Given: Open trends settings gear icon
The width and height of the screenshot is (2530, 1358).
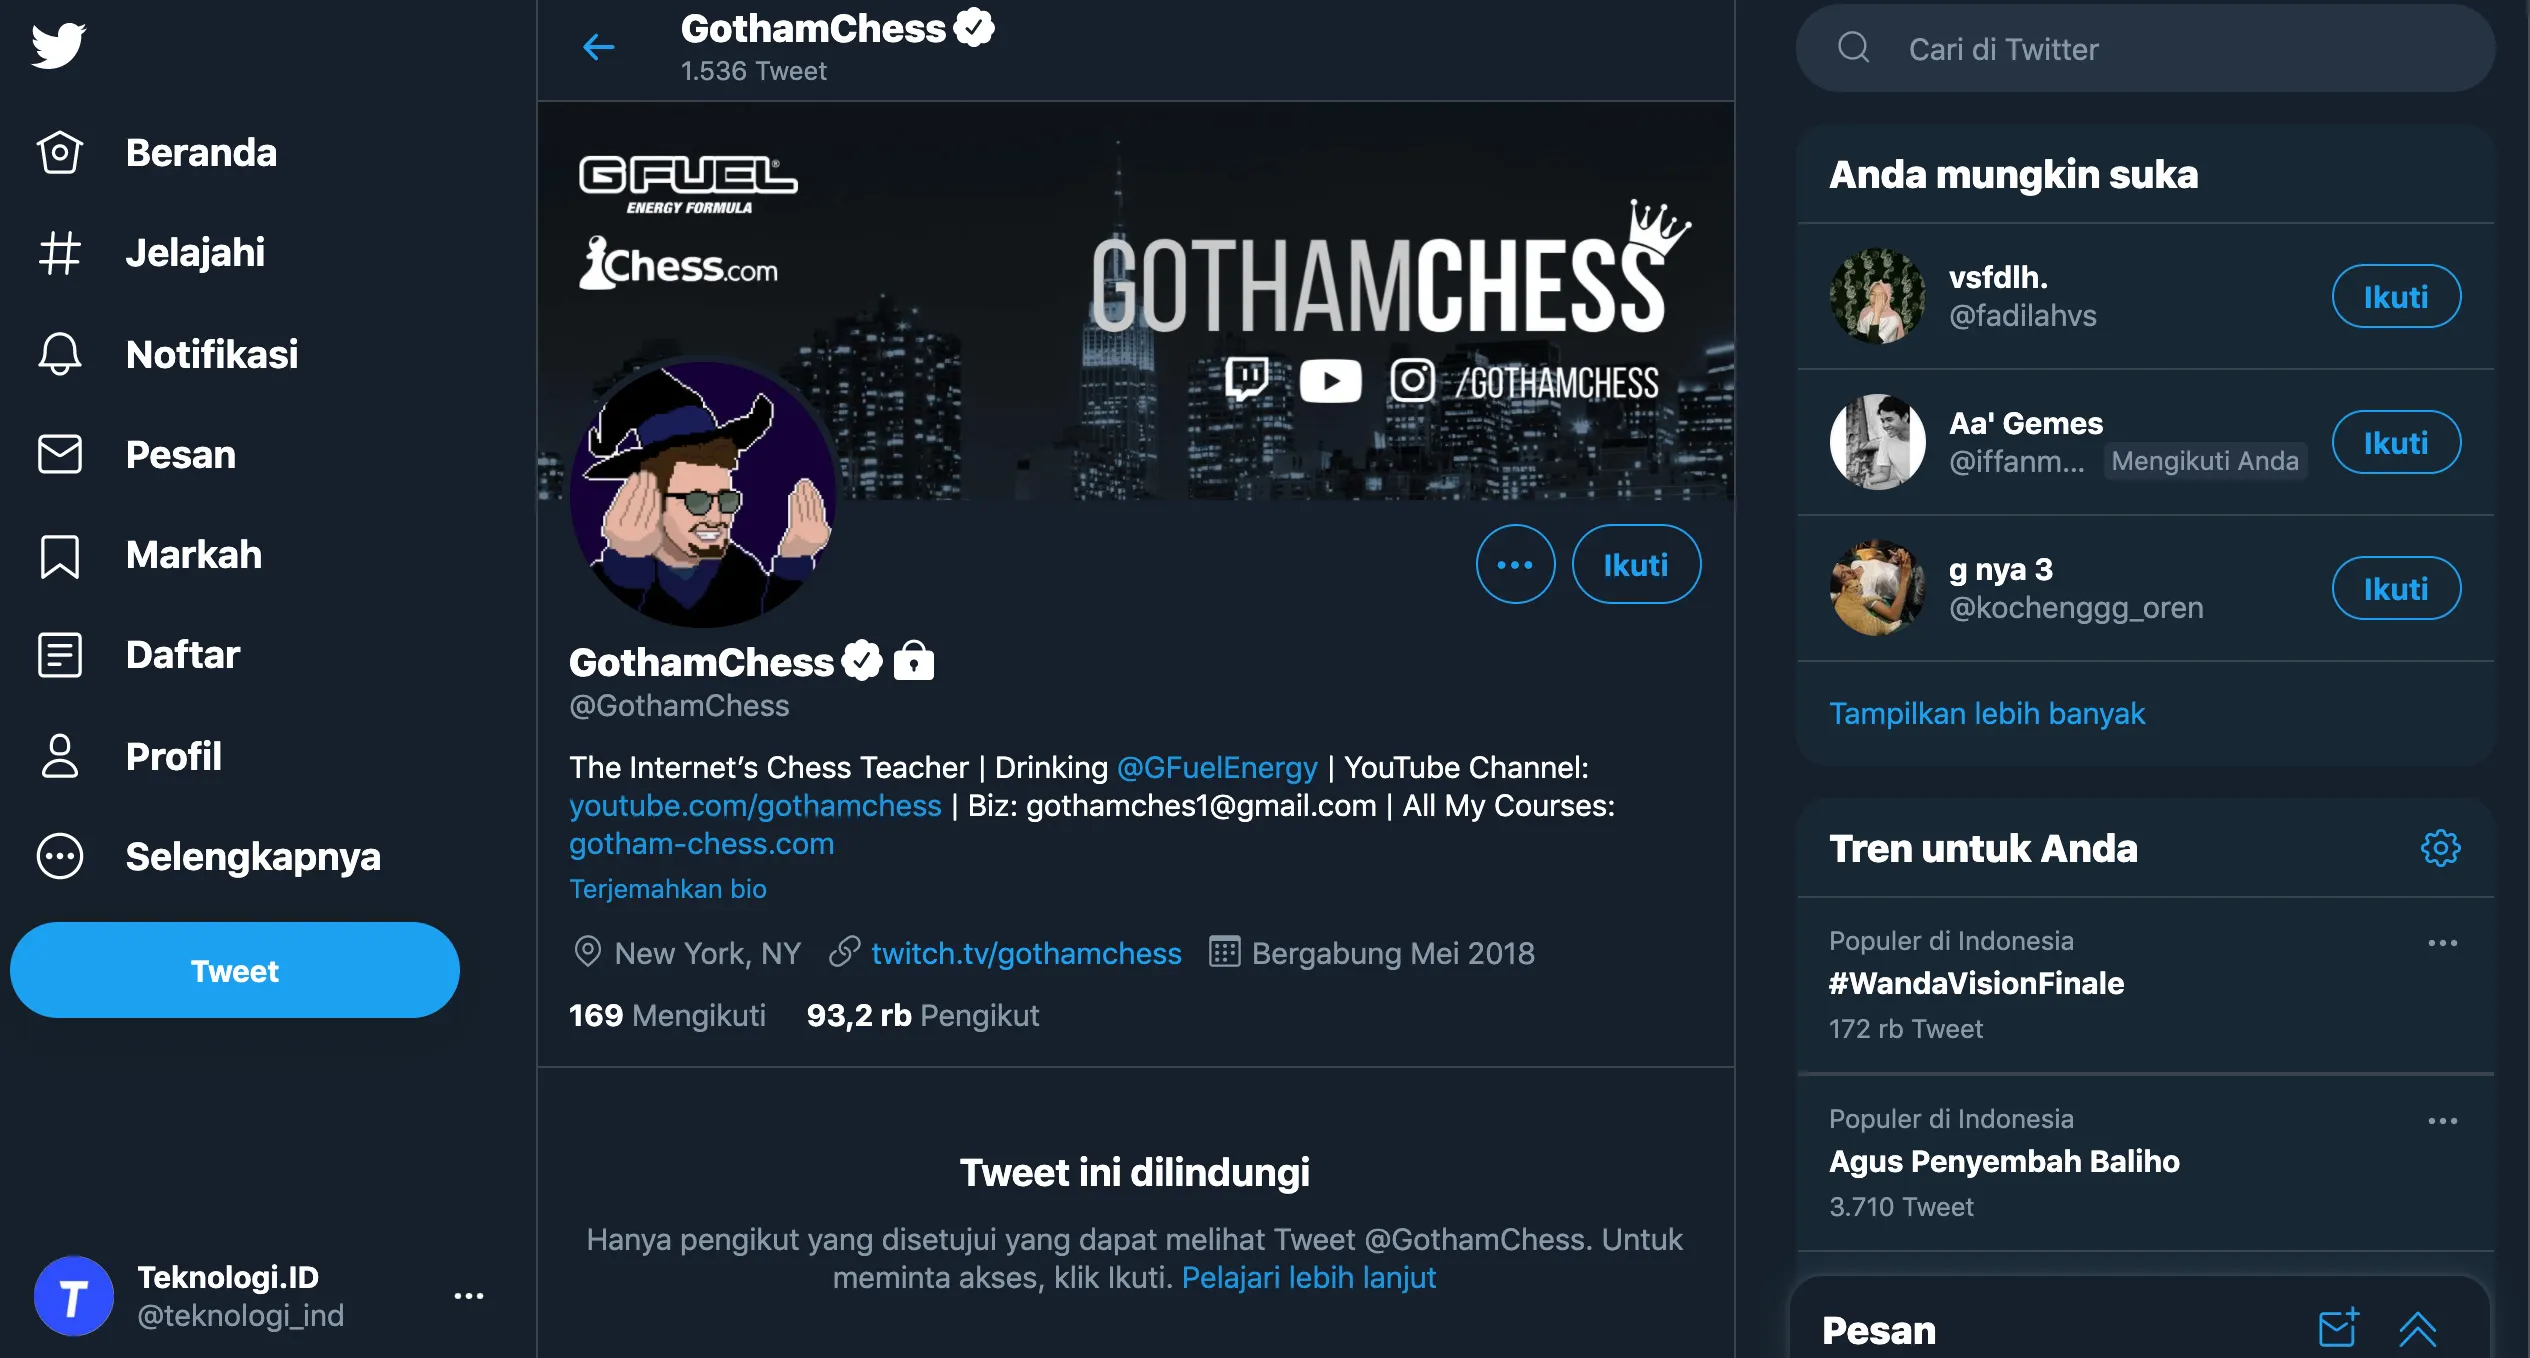Looking at the screenshot, I should (2440, 848).
